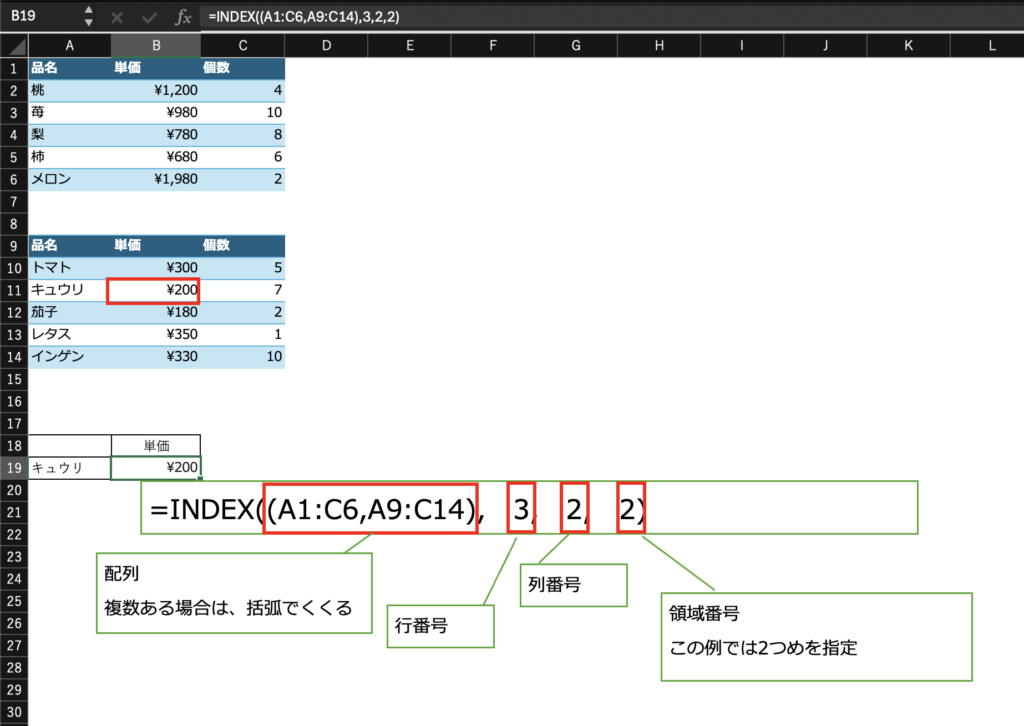Select row 11 header

(14, 290)
